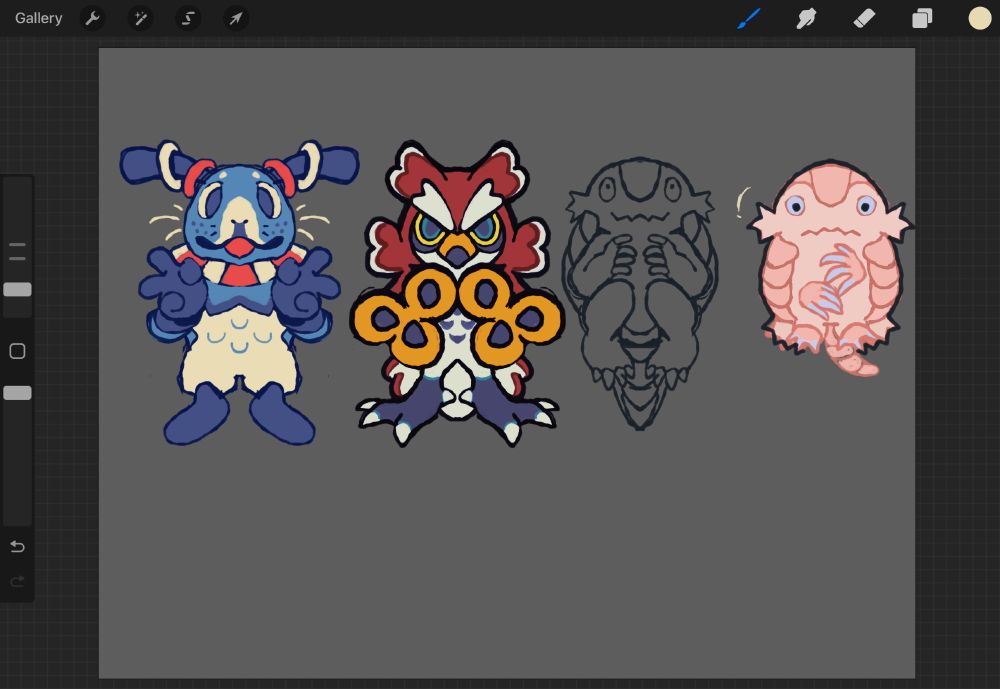Open the Layers panel
This screenshot has width=1000, height=689.
point(922,19)
